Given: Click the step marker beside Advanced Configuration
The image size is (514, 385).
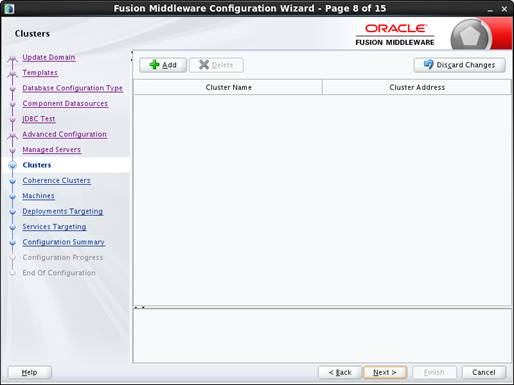Looking at the screenshot, I should pyautogui.click(x=13, y=136).
